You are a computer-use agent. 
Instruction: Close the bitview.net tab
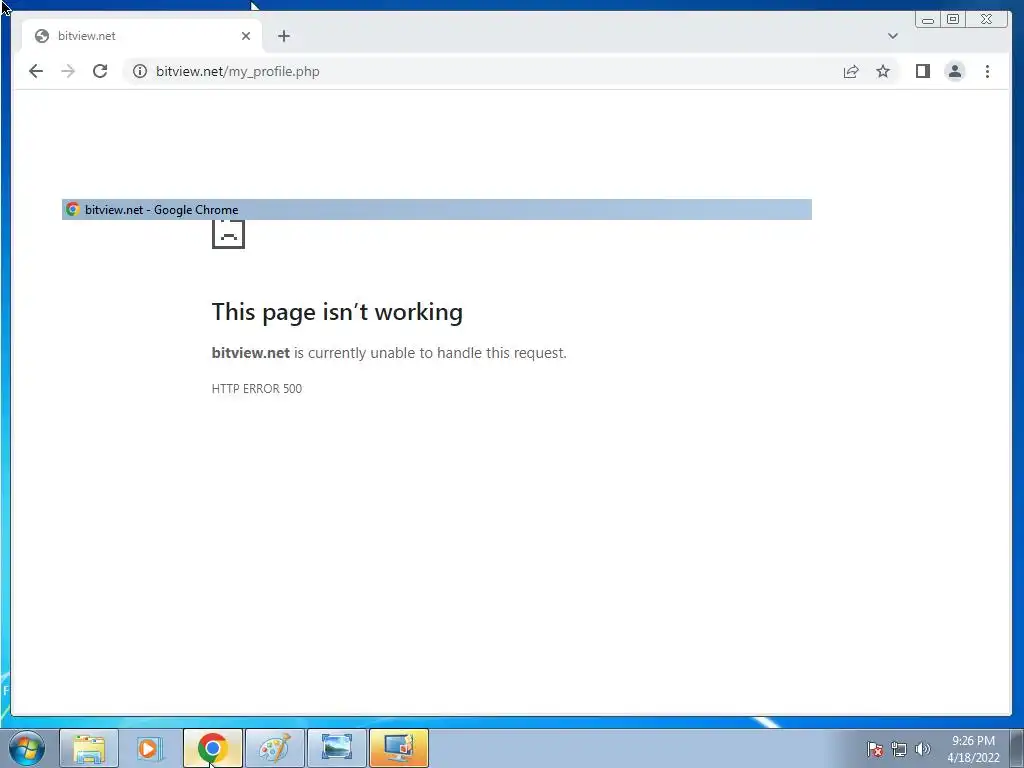pyautogui.click(x=246, y=36)
